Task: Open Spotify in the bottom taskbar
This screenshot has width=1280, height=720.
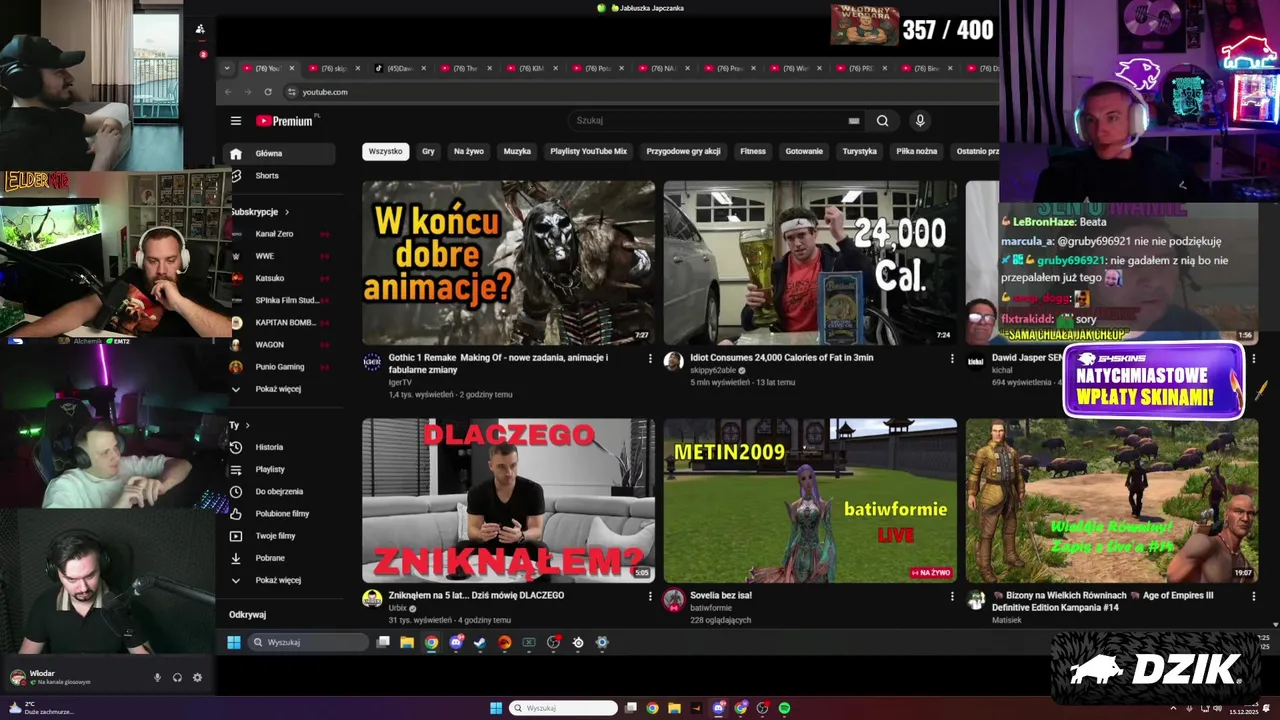Action: (785, 708)
